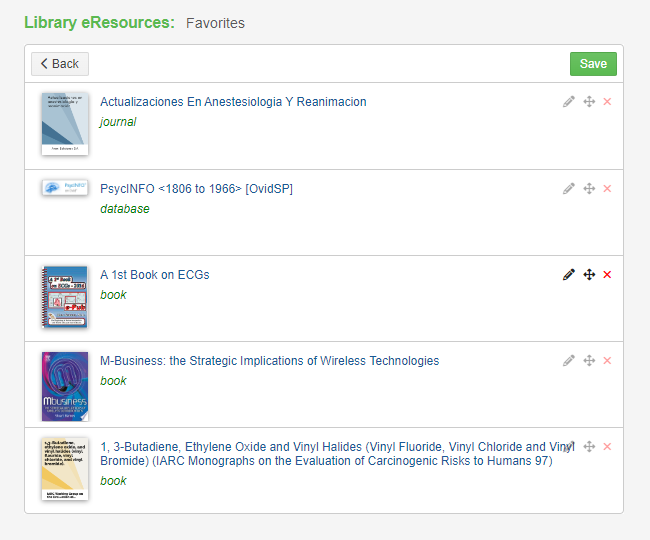
Task: Click move handle for 1, 3-Butadiene book
Action: [589, 446]
